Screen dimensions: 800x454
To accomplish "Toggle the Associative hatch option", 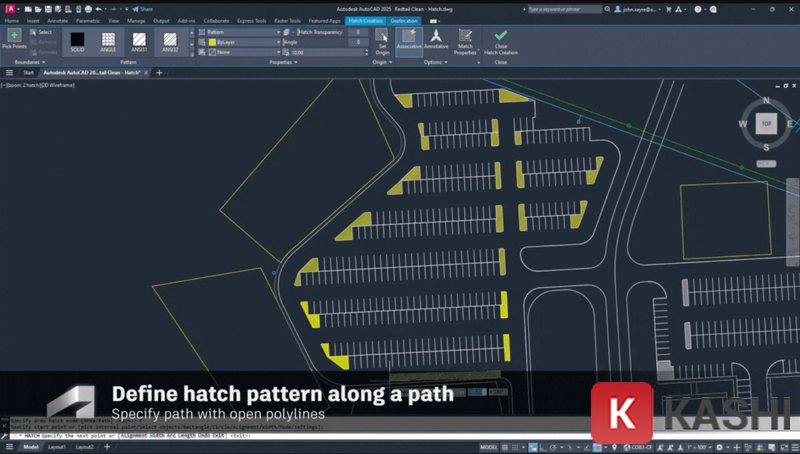I will 409,40.
